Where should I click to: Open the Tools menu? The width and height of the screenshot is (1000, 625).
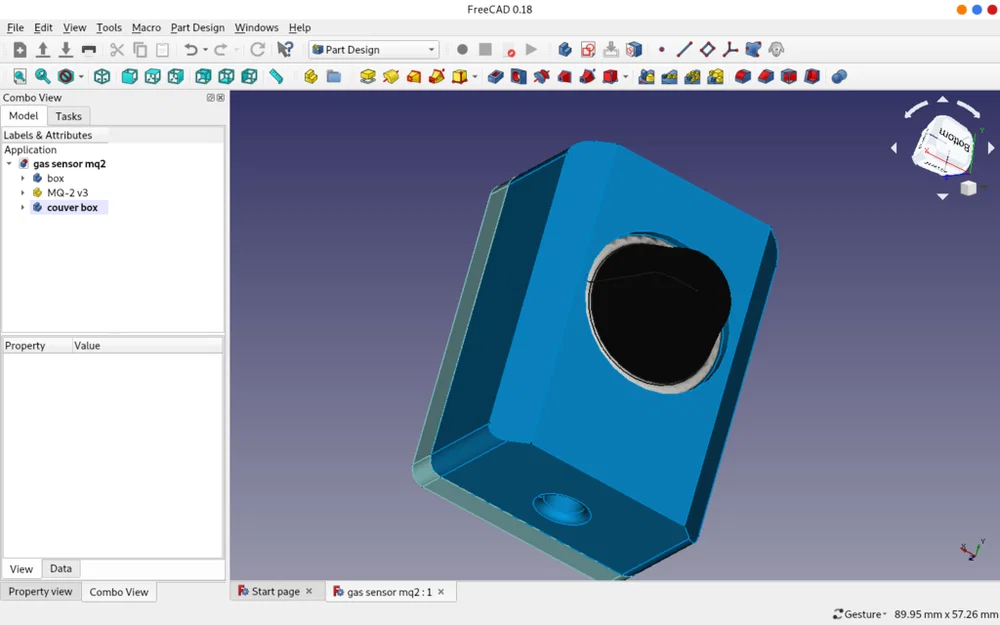109,27
